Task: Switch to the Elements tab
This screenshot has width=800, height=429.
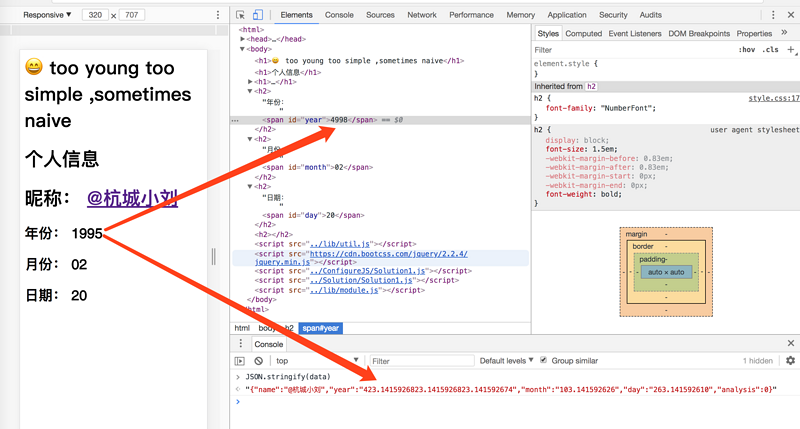Action: pyautogui.click(x=296, y=15)
